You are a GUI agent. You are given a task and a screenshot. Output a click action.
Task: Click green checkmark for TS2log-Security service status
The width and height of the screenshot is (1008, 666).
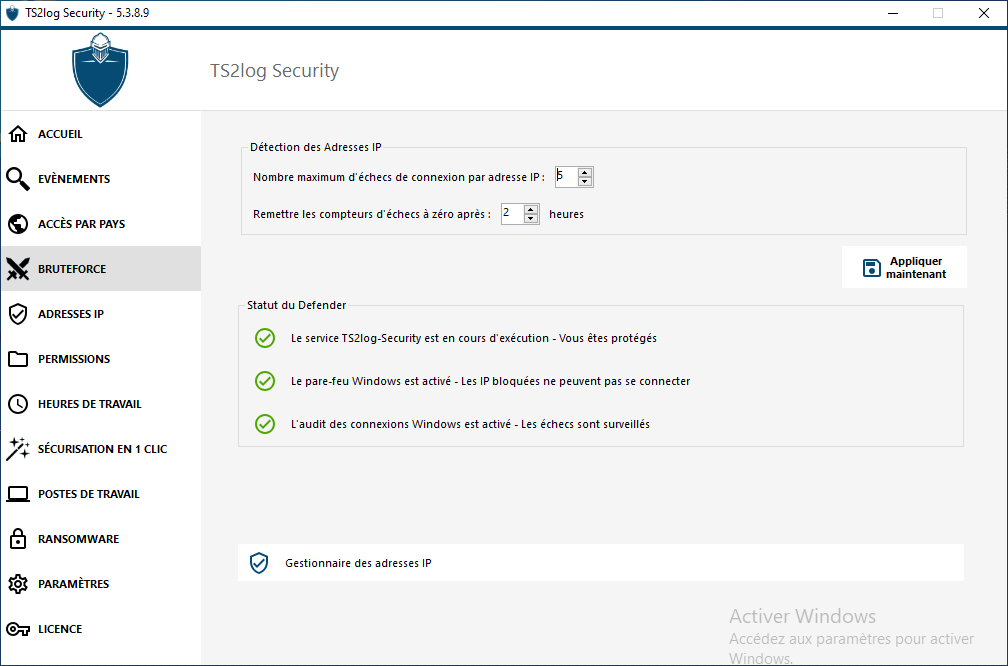pyautogui.click(x=265, y=338)
